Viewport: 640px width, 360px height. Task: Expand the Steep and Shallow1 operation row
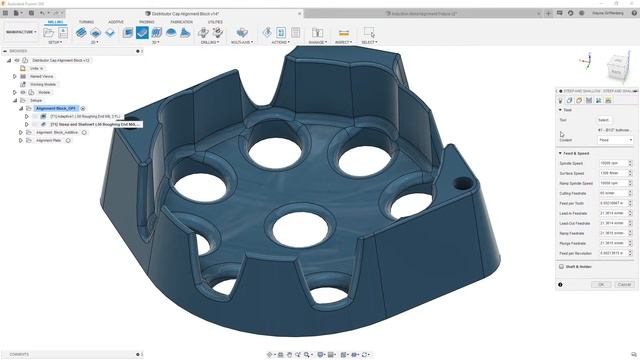tap(27, 124)
